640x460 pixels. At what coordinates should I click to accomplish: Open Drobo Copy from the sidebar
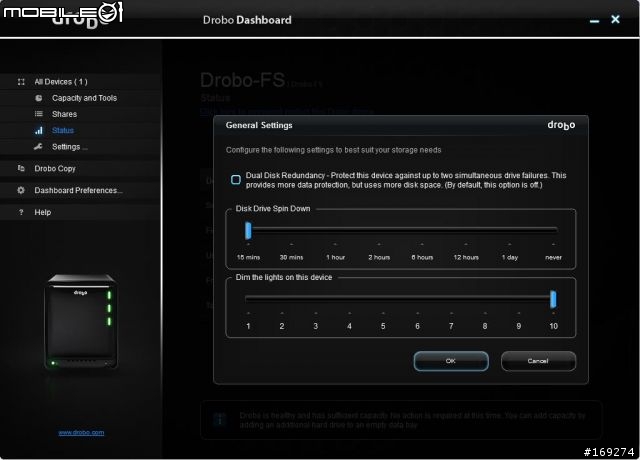pyautogui.click(x=55, y=168)
